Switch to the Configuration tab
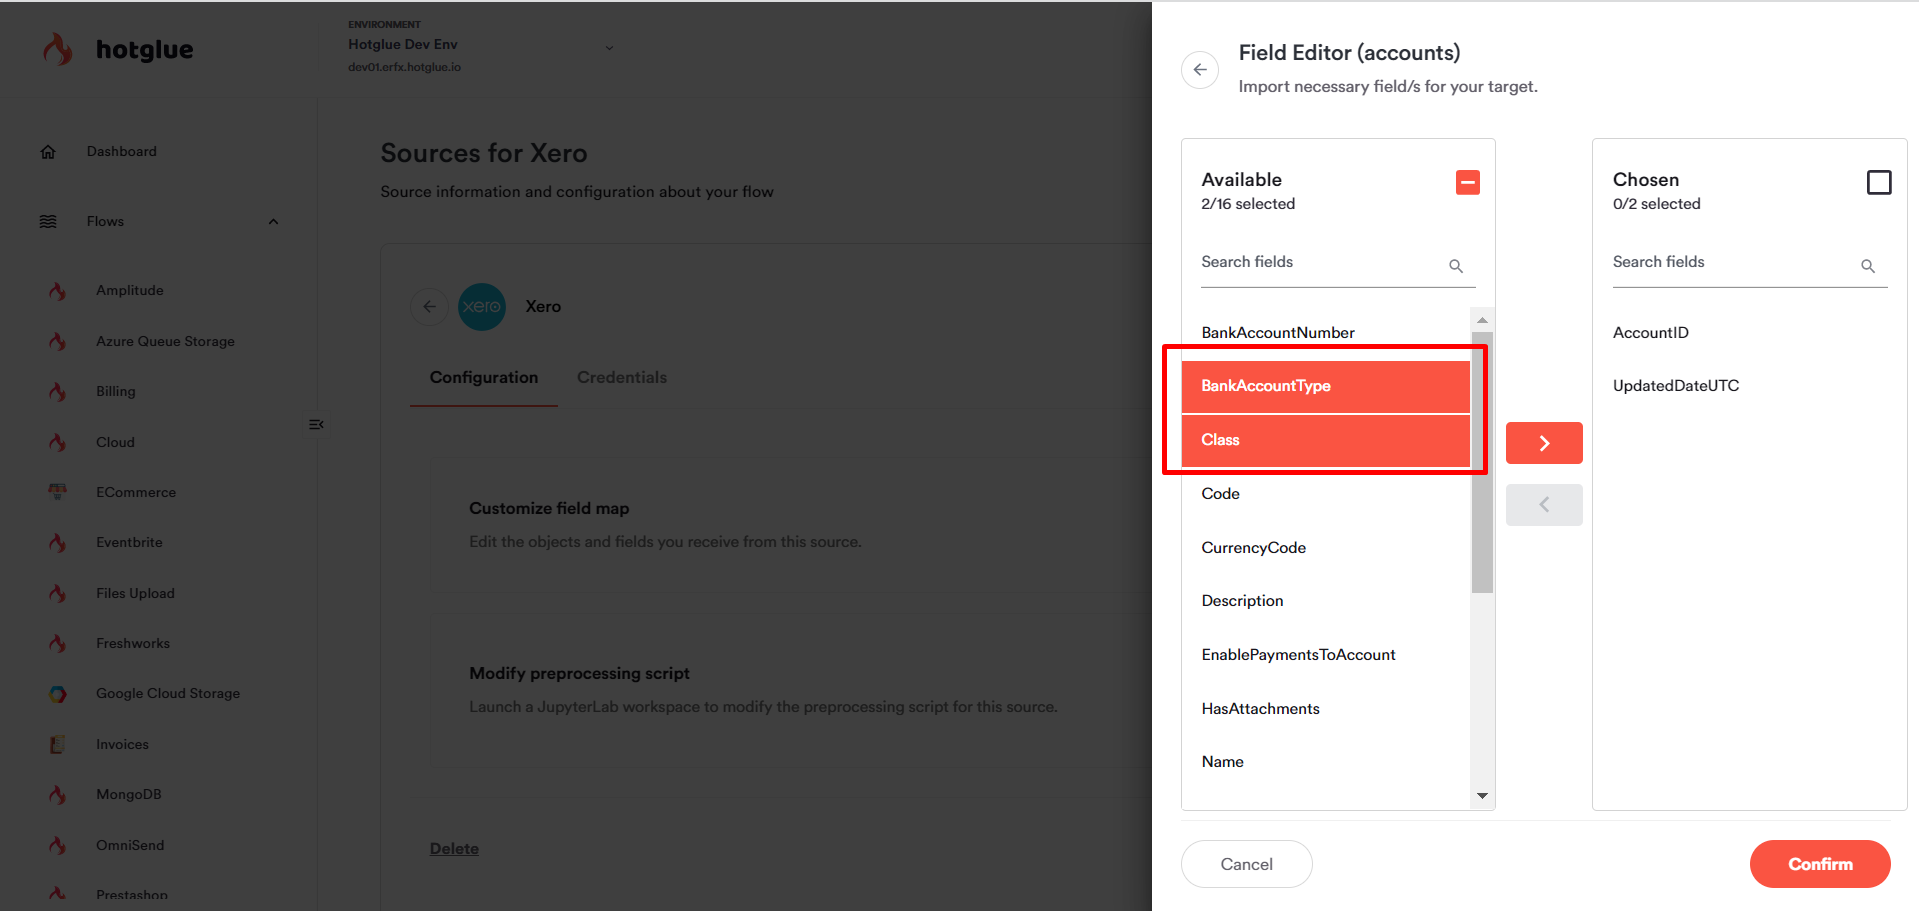The height and width of the screenshot is (911, 1919). pyautogui.click(x=484, y=378)
